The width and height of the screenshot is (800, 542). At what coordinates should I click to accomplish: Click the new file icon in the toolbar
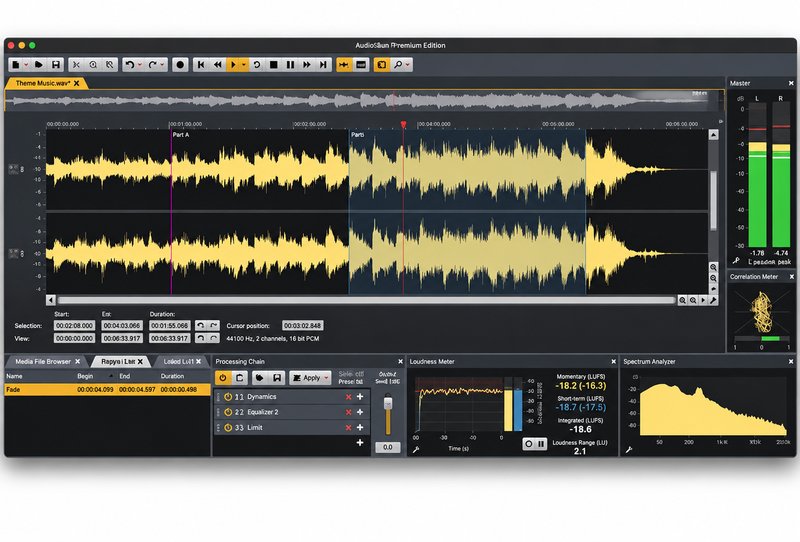(x=16, y=65)
